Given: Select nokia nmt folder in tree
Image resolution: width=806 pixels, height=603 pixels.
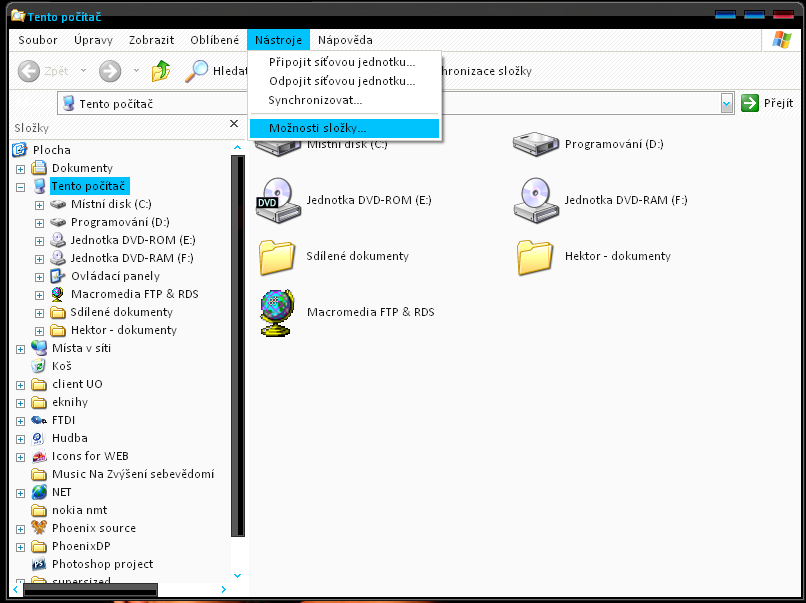Looking at the screenshot, I should [x=79, y=510].
